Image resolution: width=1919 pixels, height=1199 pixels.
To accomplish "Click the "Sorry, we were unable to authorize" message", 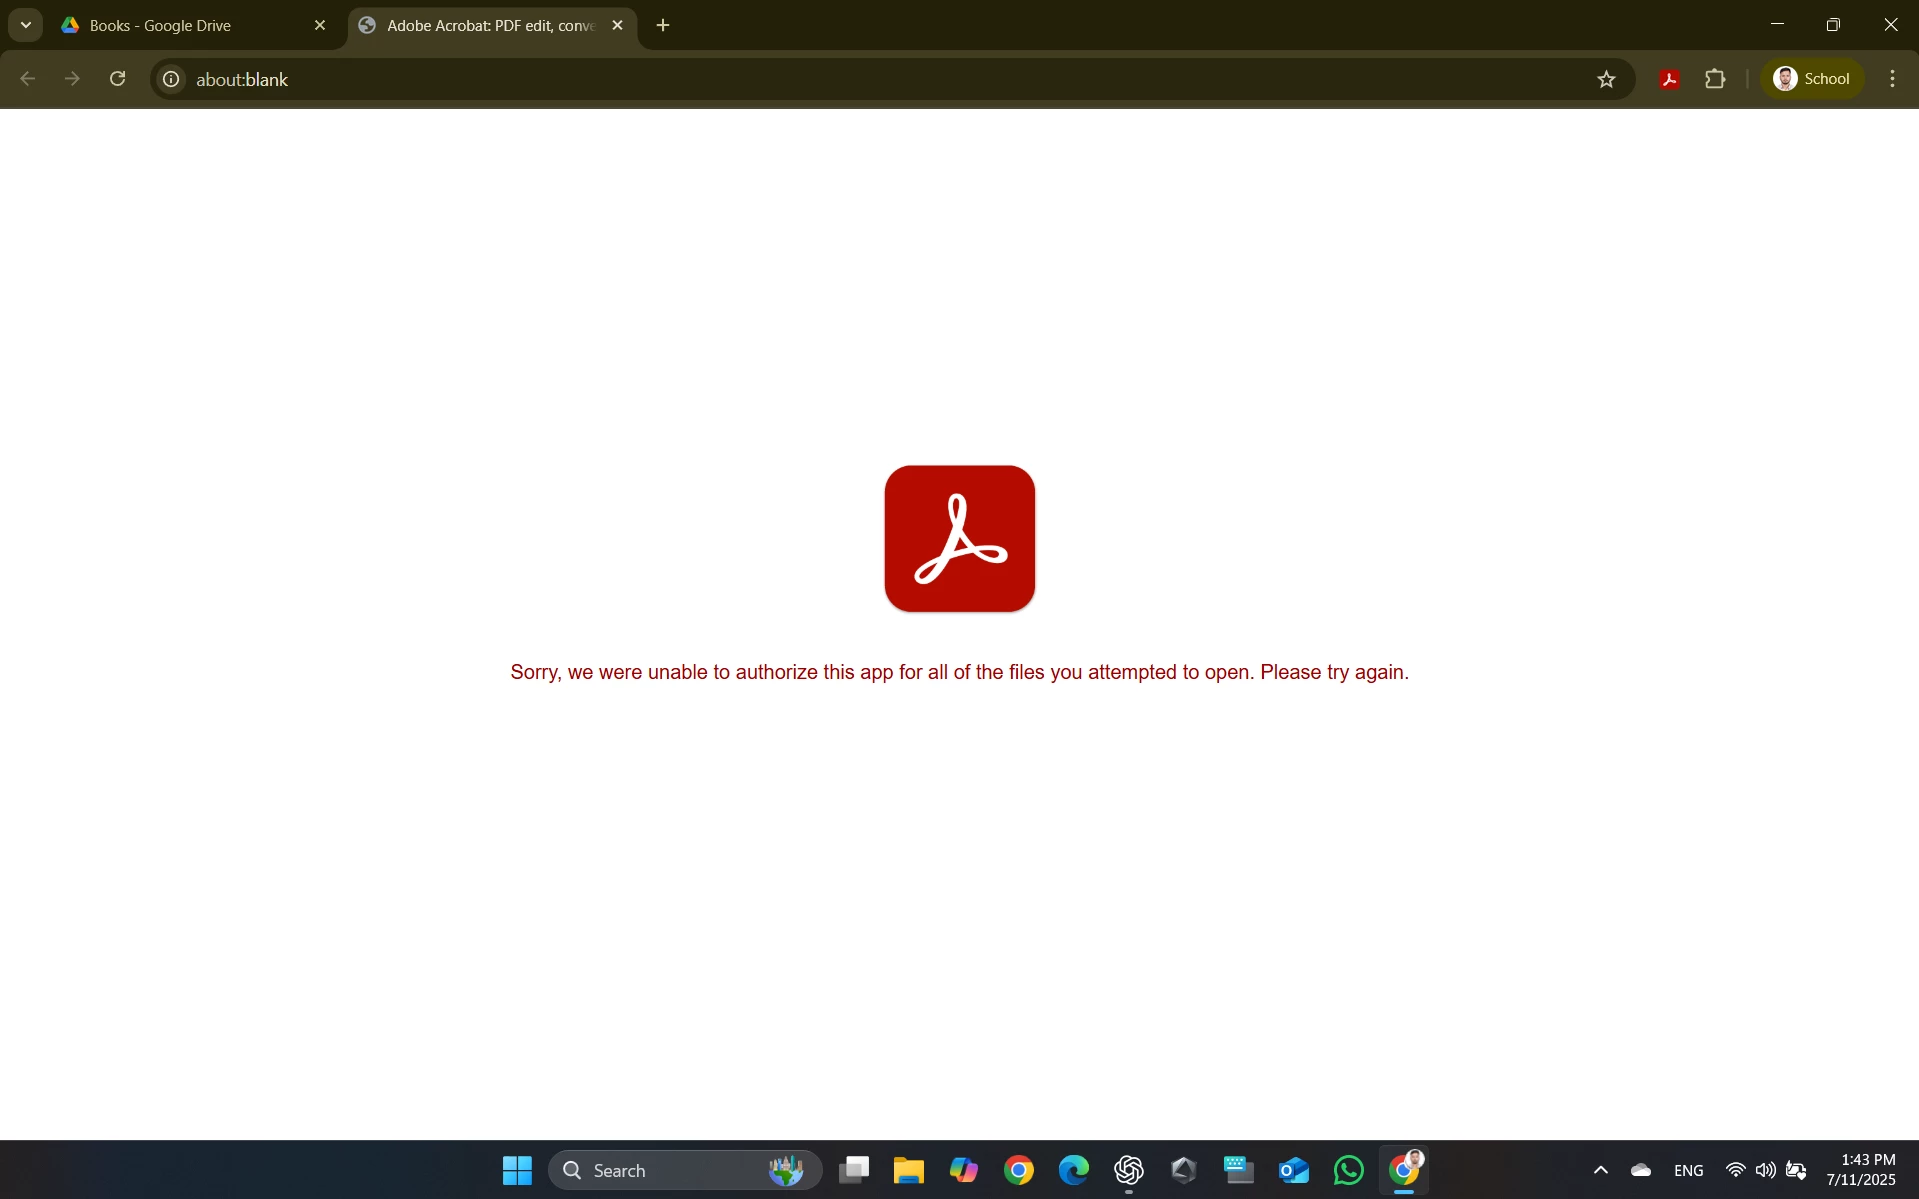I will [x=959, y=672].
